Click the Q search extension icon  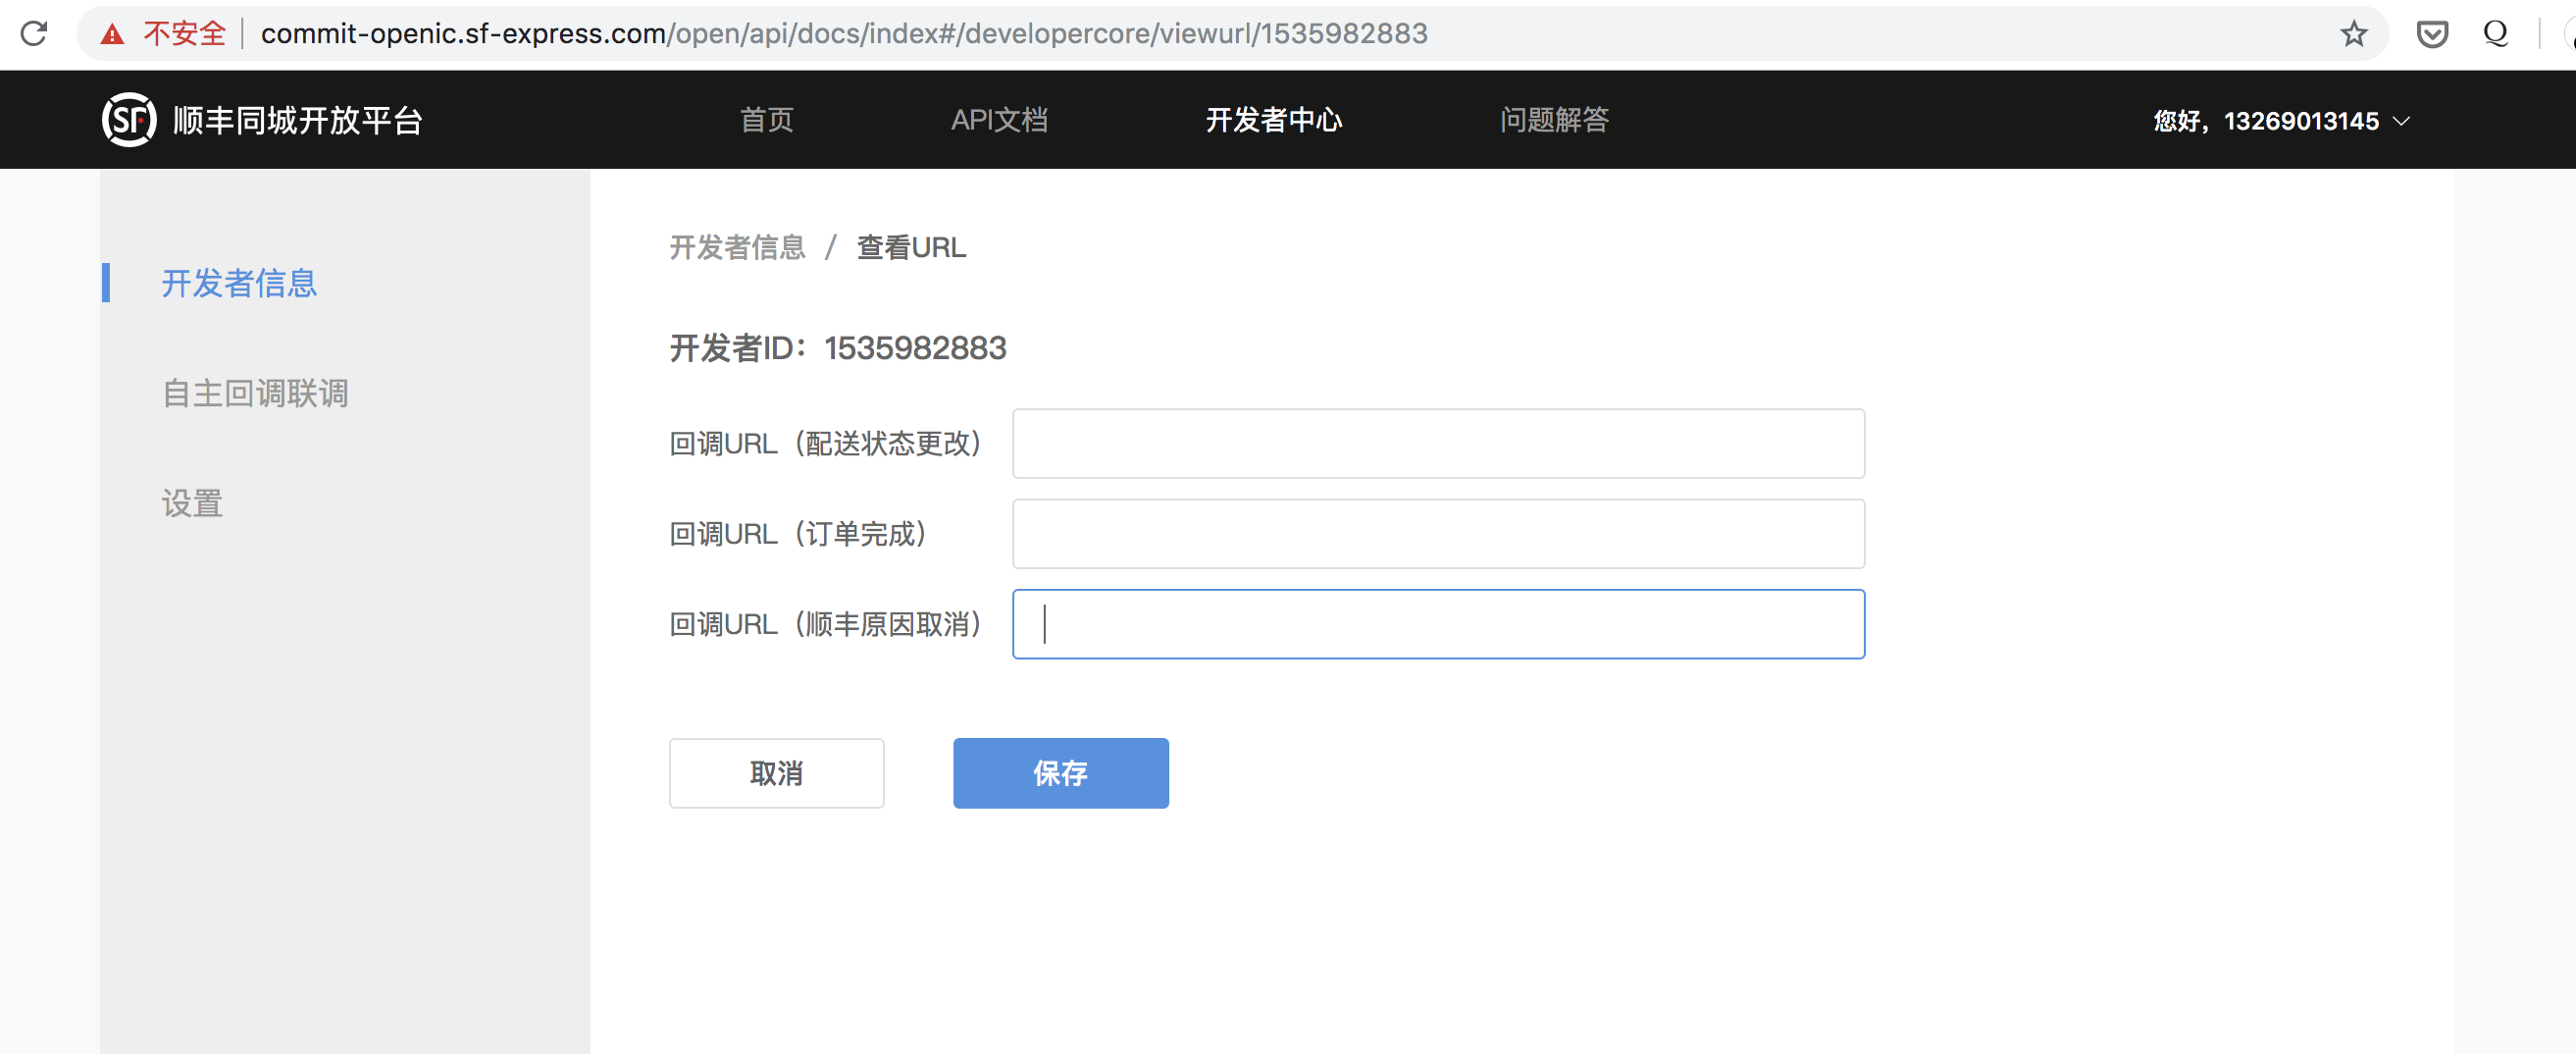(2496, 34)
